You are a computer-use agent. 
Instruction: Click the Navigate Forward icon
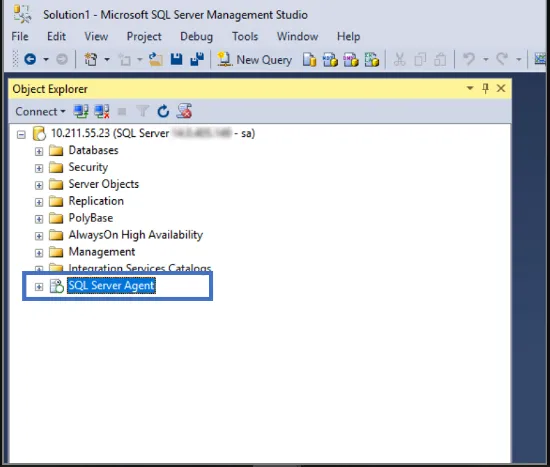pyautogui.click(x=62, y=59)
